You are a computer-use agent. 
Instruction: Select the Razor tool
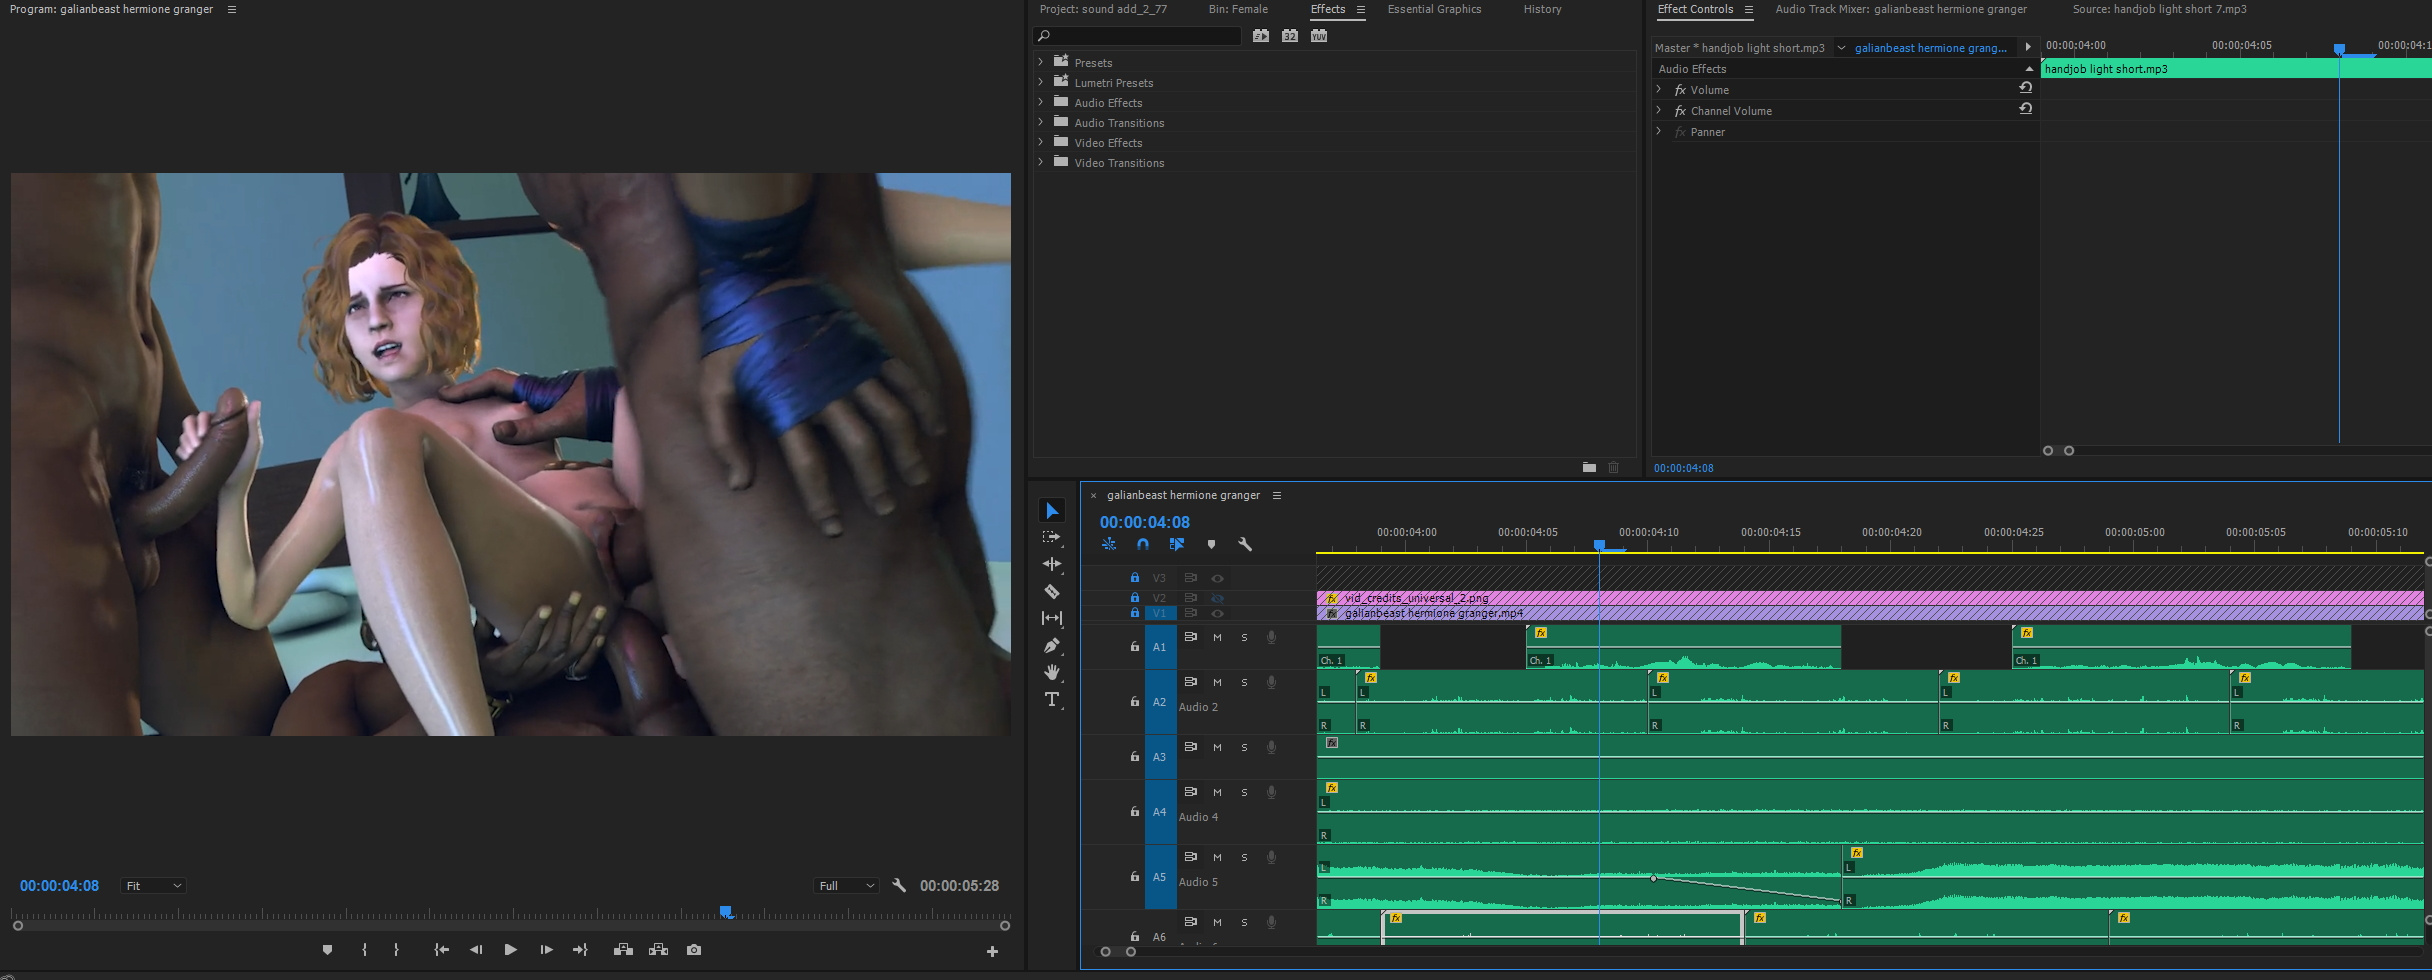(1051, 591)
